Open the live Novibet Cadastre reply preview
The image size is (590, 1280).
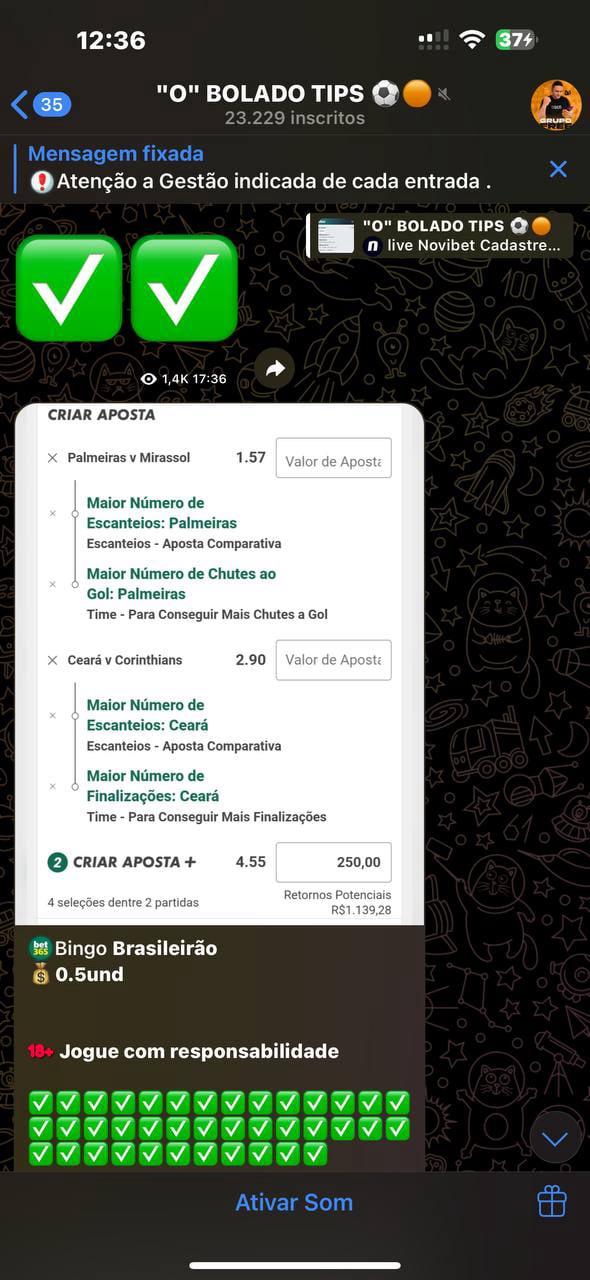coord(440,236)
